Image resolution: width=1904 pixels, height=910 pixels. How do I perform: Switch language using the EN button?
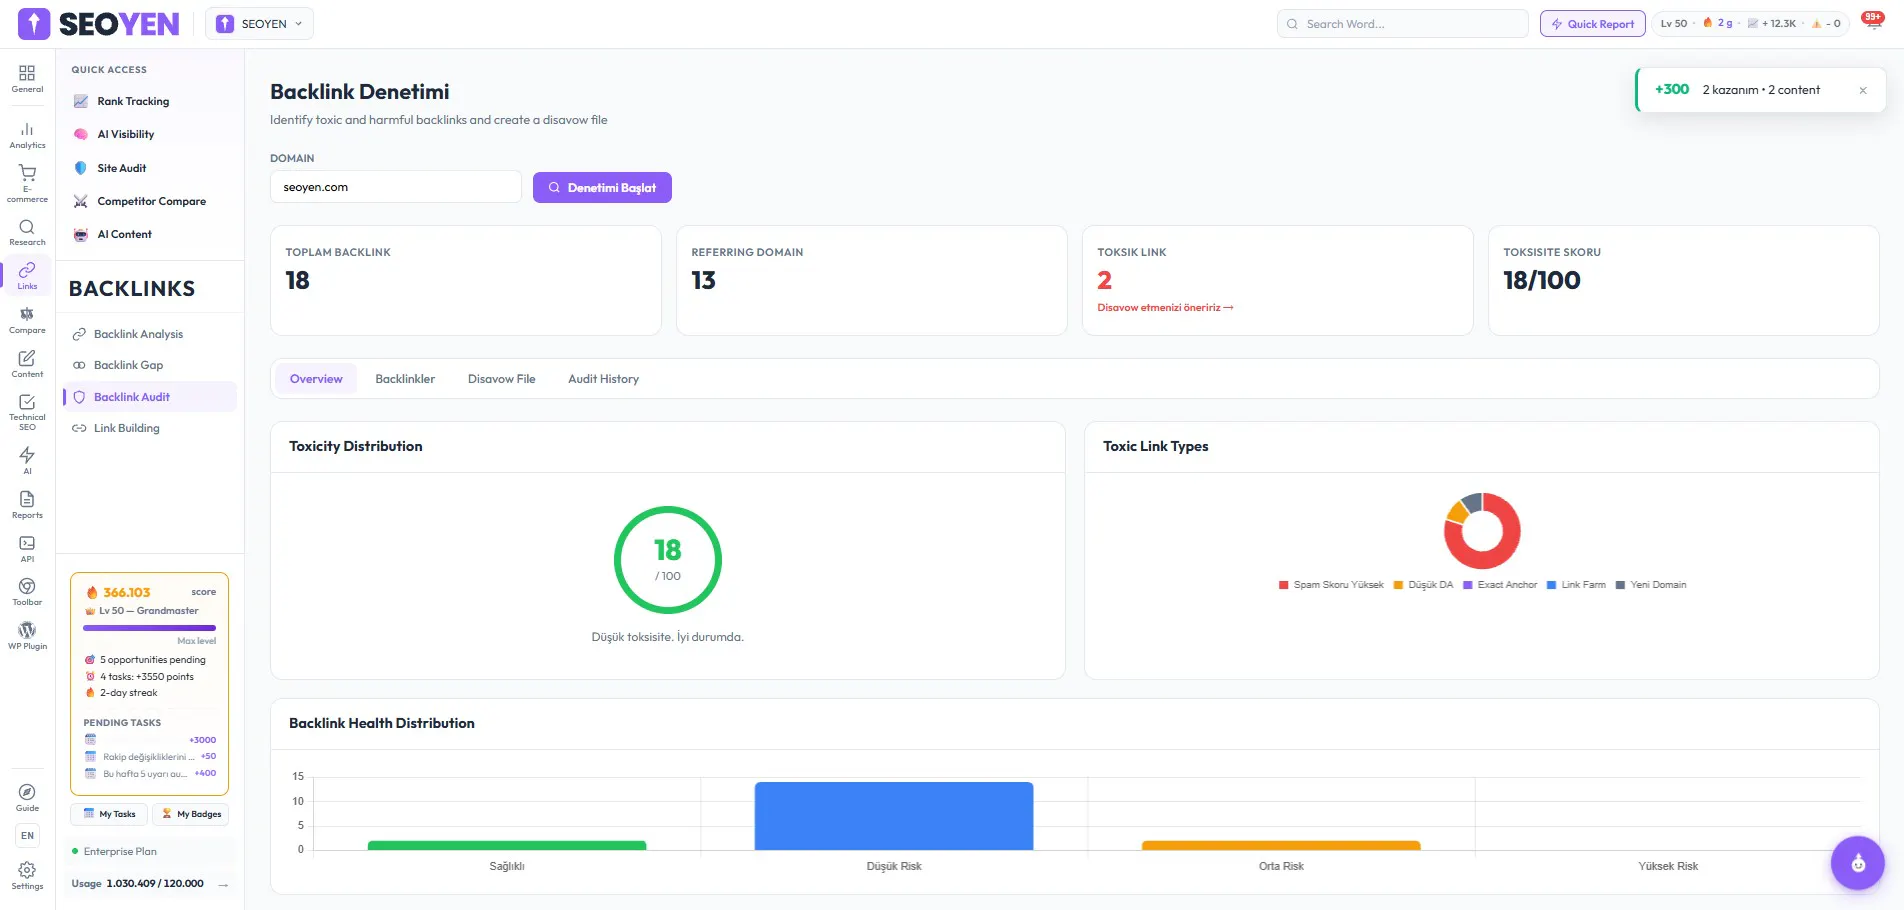point(27,836)
